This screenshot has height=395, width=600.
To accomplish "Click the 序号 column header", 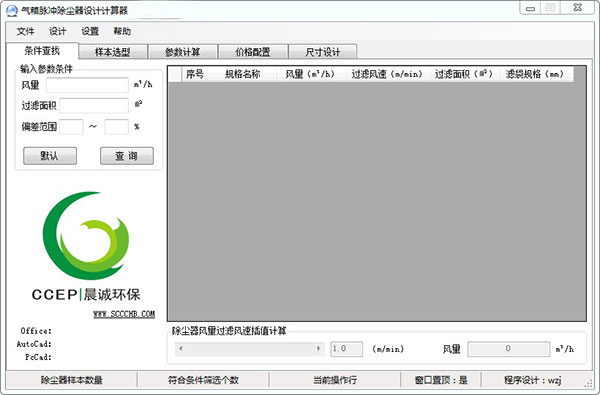I will pyautogui.click(x=194, y=74).
